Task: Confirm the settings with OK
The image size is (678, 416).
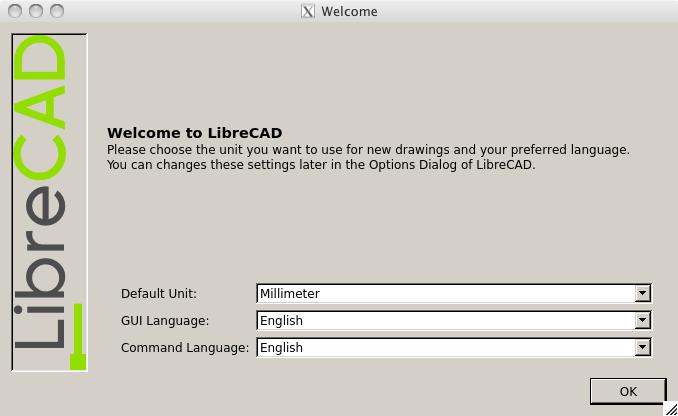Action: coord(628,391)
